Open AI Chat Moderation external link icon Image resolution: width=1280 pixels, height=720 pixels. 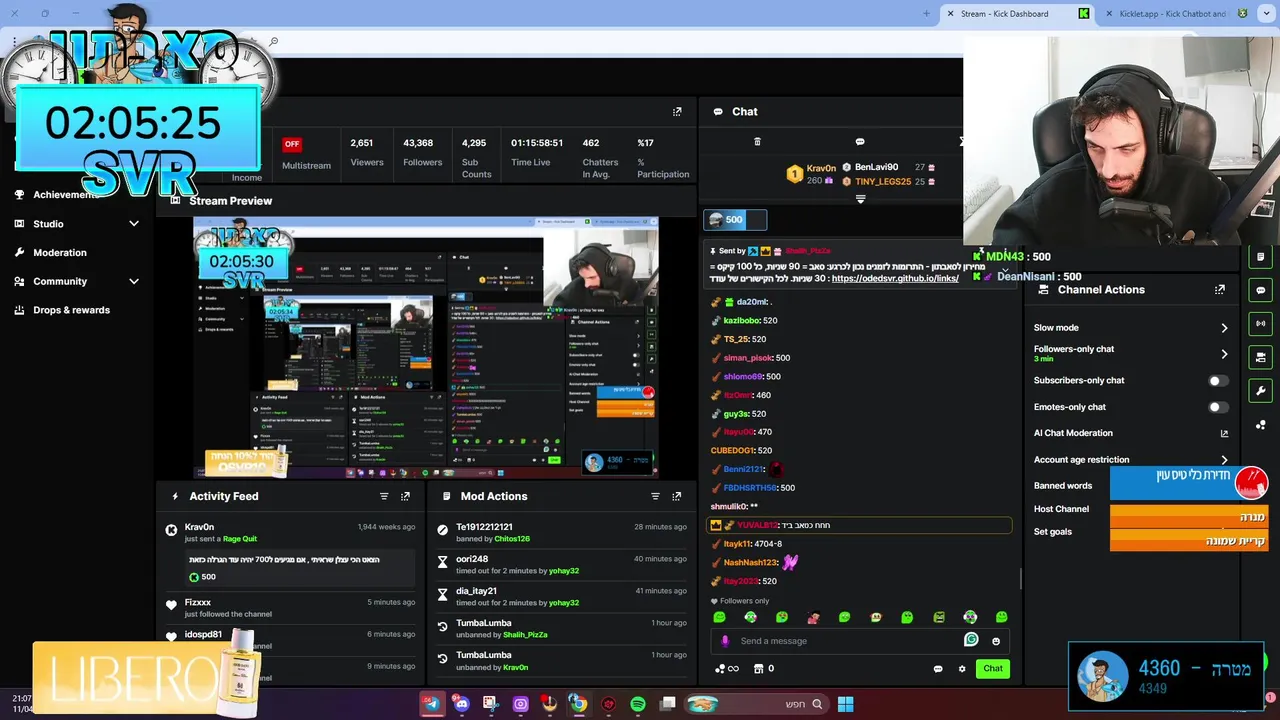click(x=1224, y=434)
